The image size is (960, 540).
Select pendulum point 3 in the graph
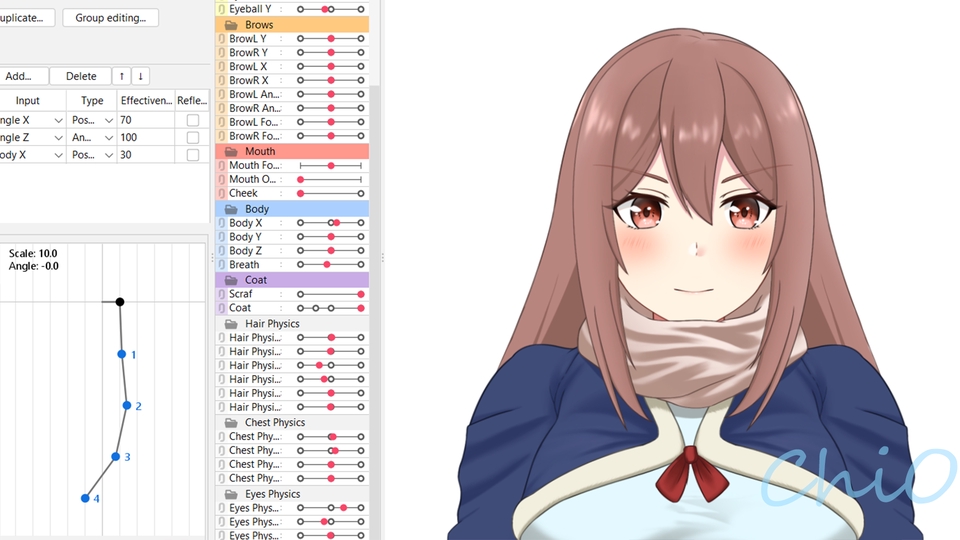[x=116, y=457]
